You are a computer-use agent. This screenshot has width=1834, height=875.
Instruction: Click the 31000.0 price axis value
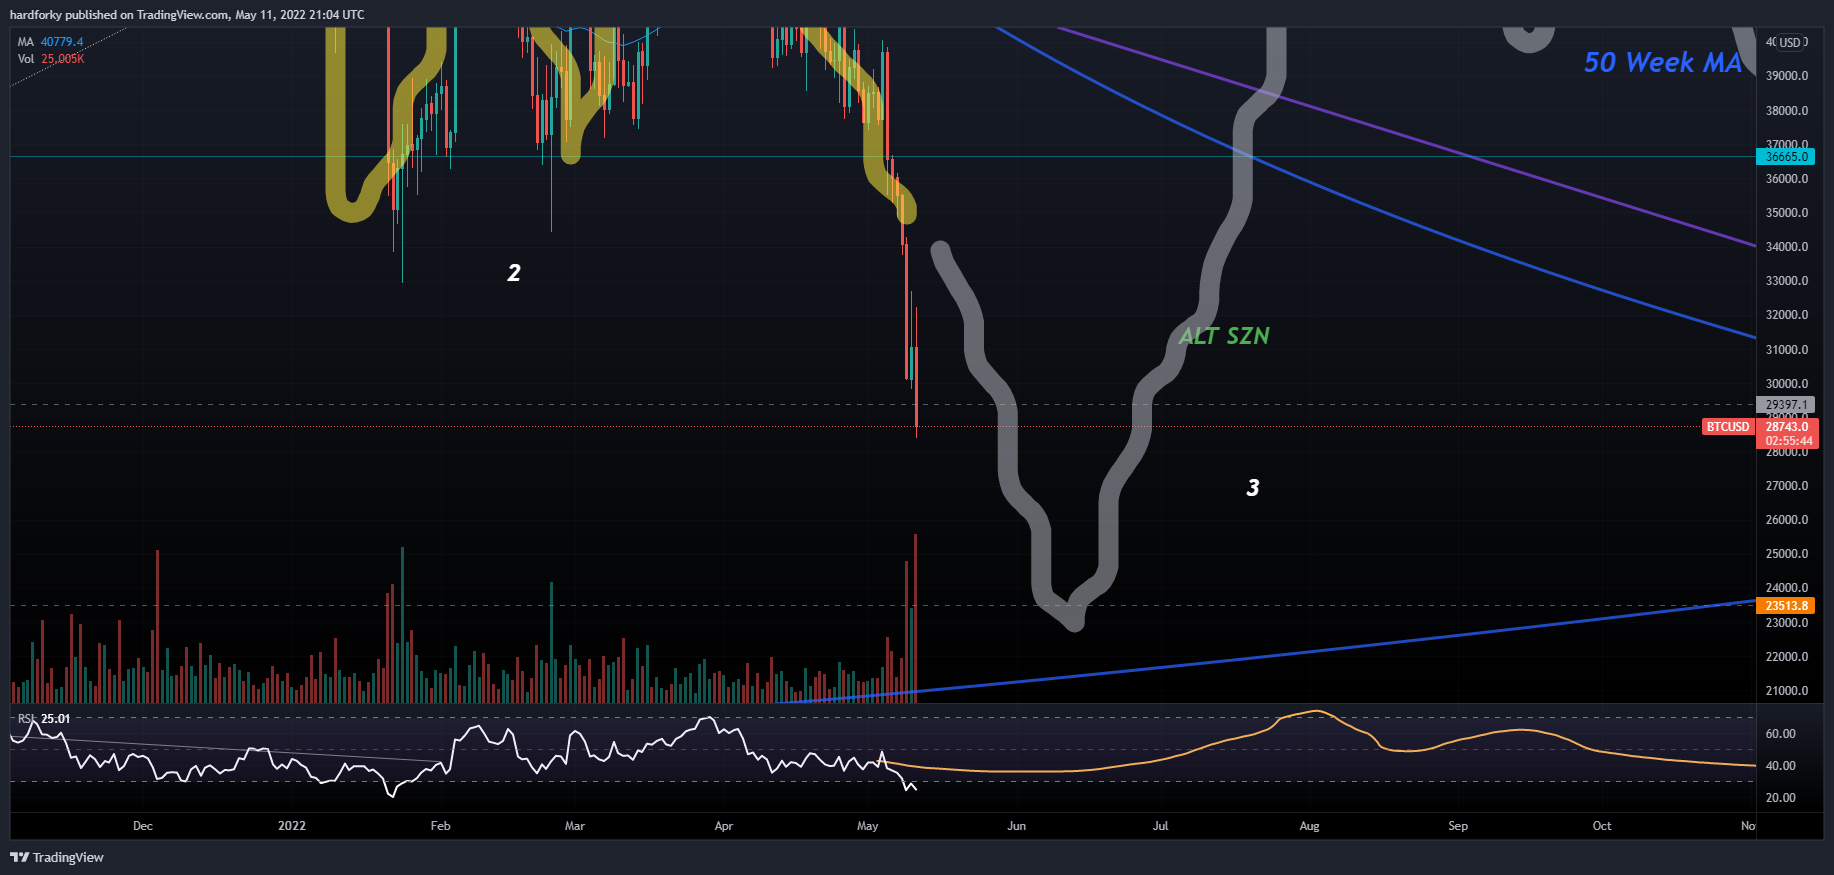coord(1787,350)
